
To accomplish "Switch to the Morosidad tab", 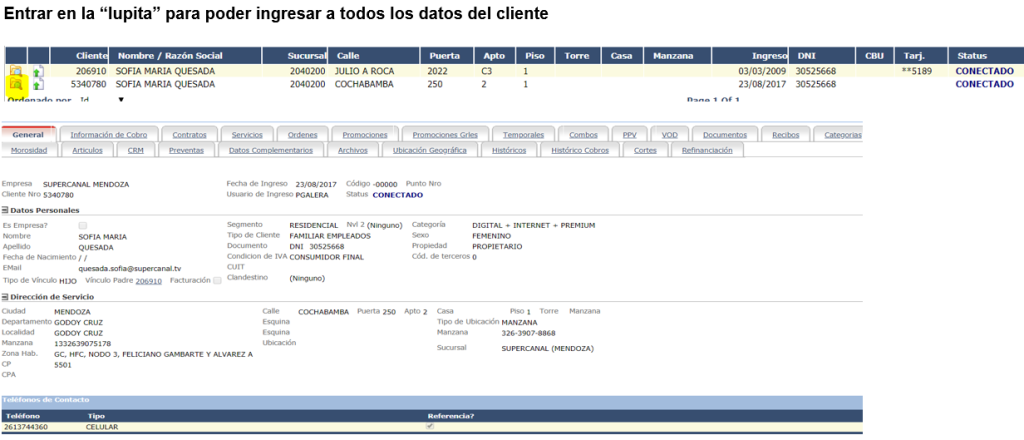I will [29, 150].
